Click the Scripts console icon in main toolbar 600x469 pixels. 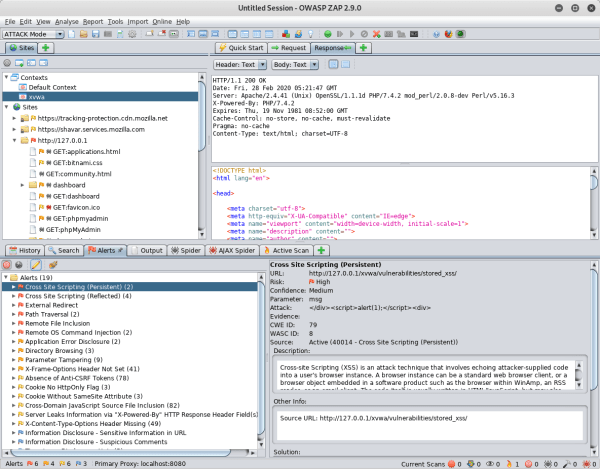(414, 34)
